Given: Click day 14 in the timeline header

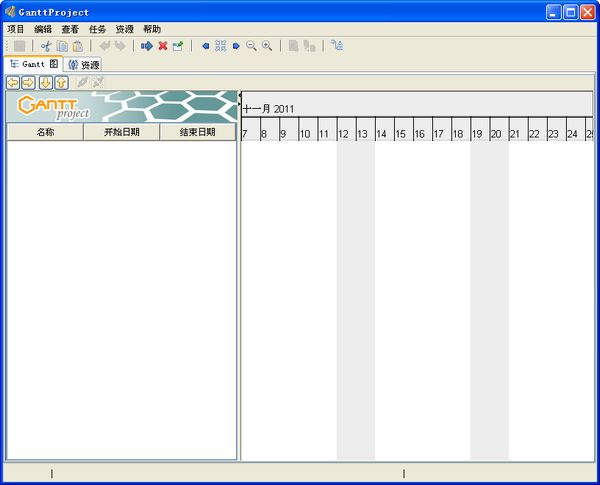Looking at the screenshot, I should click(x=383, y=134).
